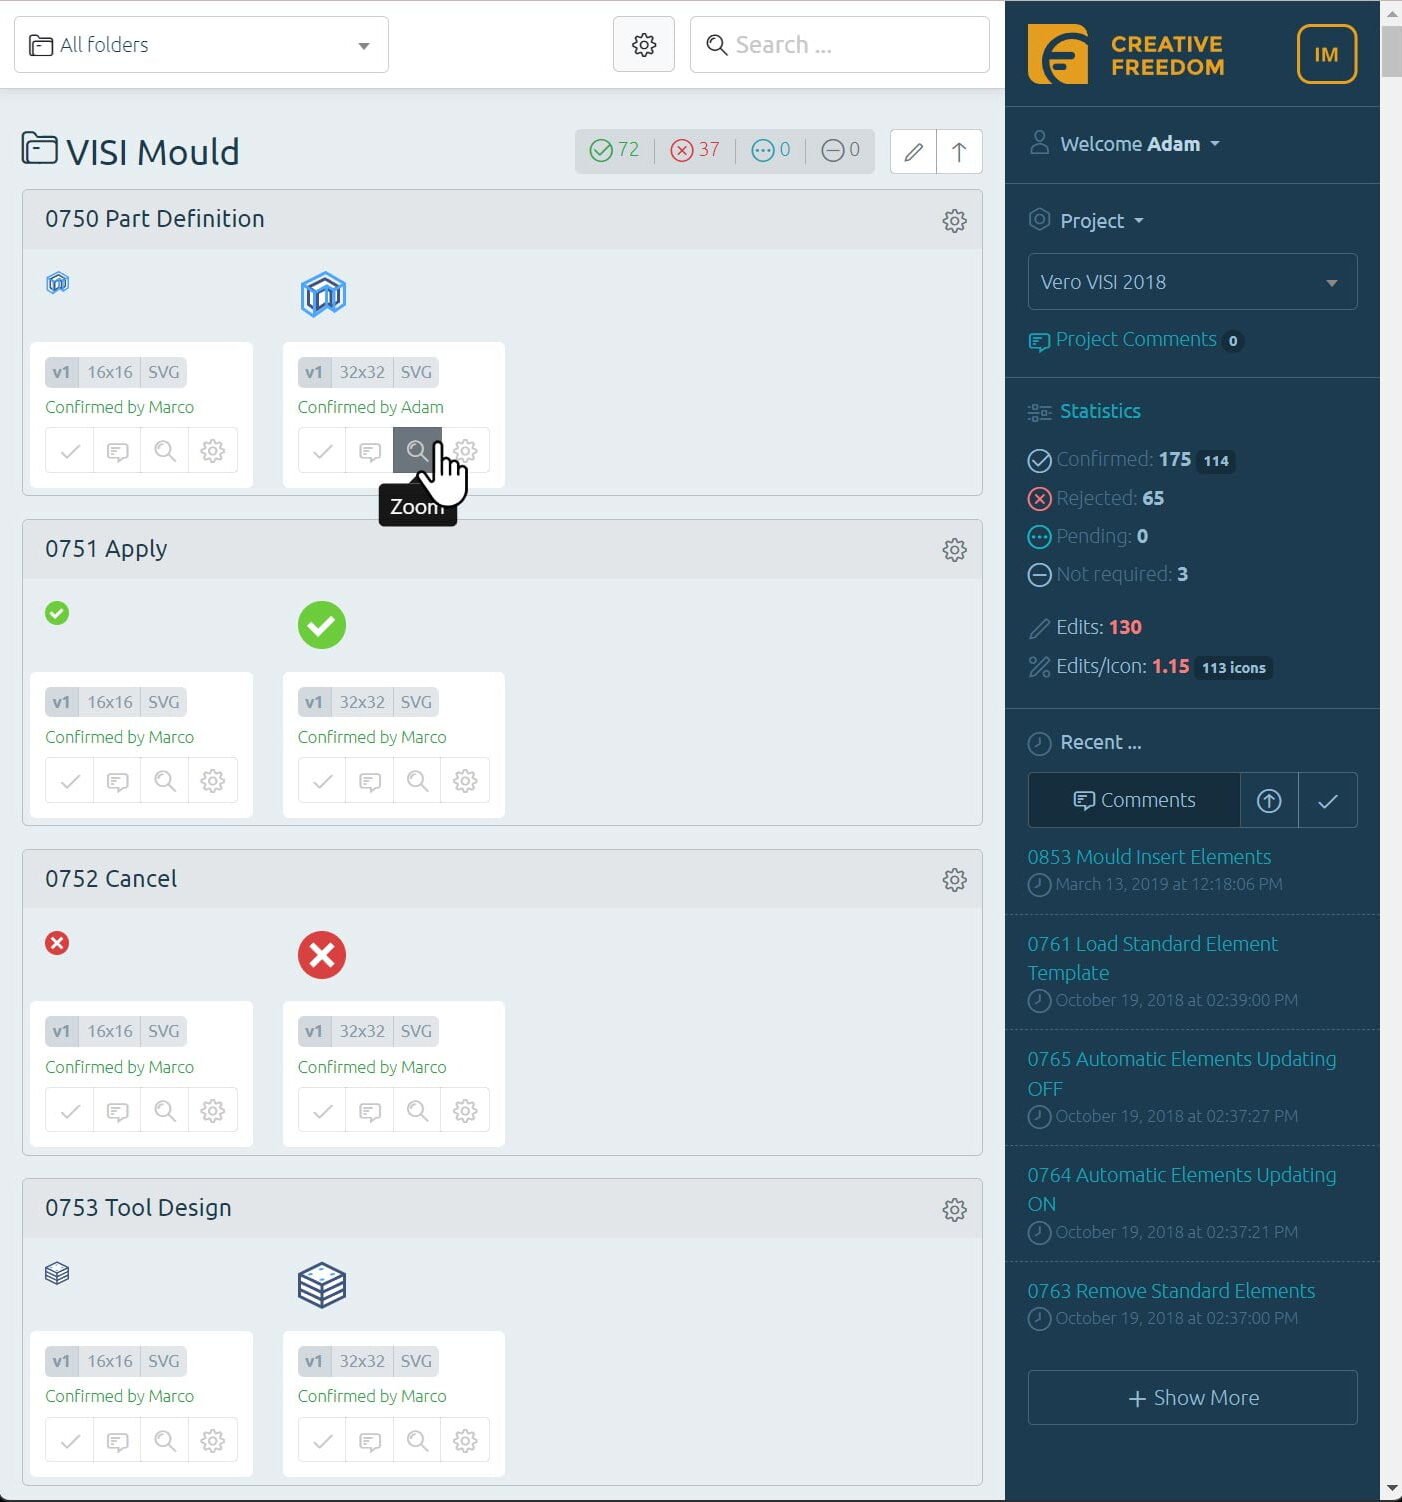This screenshot has width=1402, height=1502.
Task: Click the upload arrow next to the pencil icon
Action: click(x=958, y=151)
